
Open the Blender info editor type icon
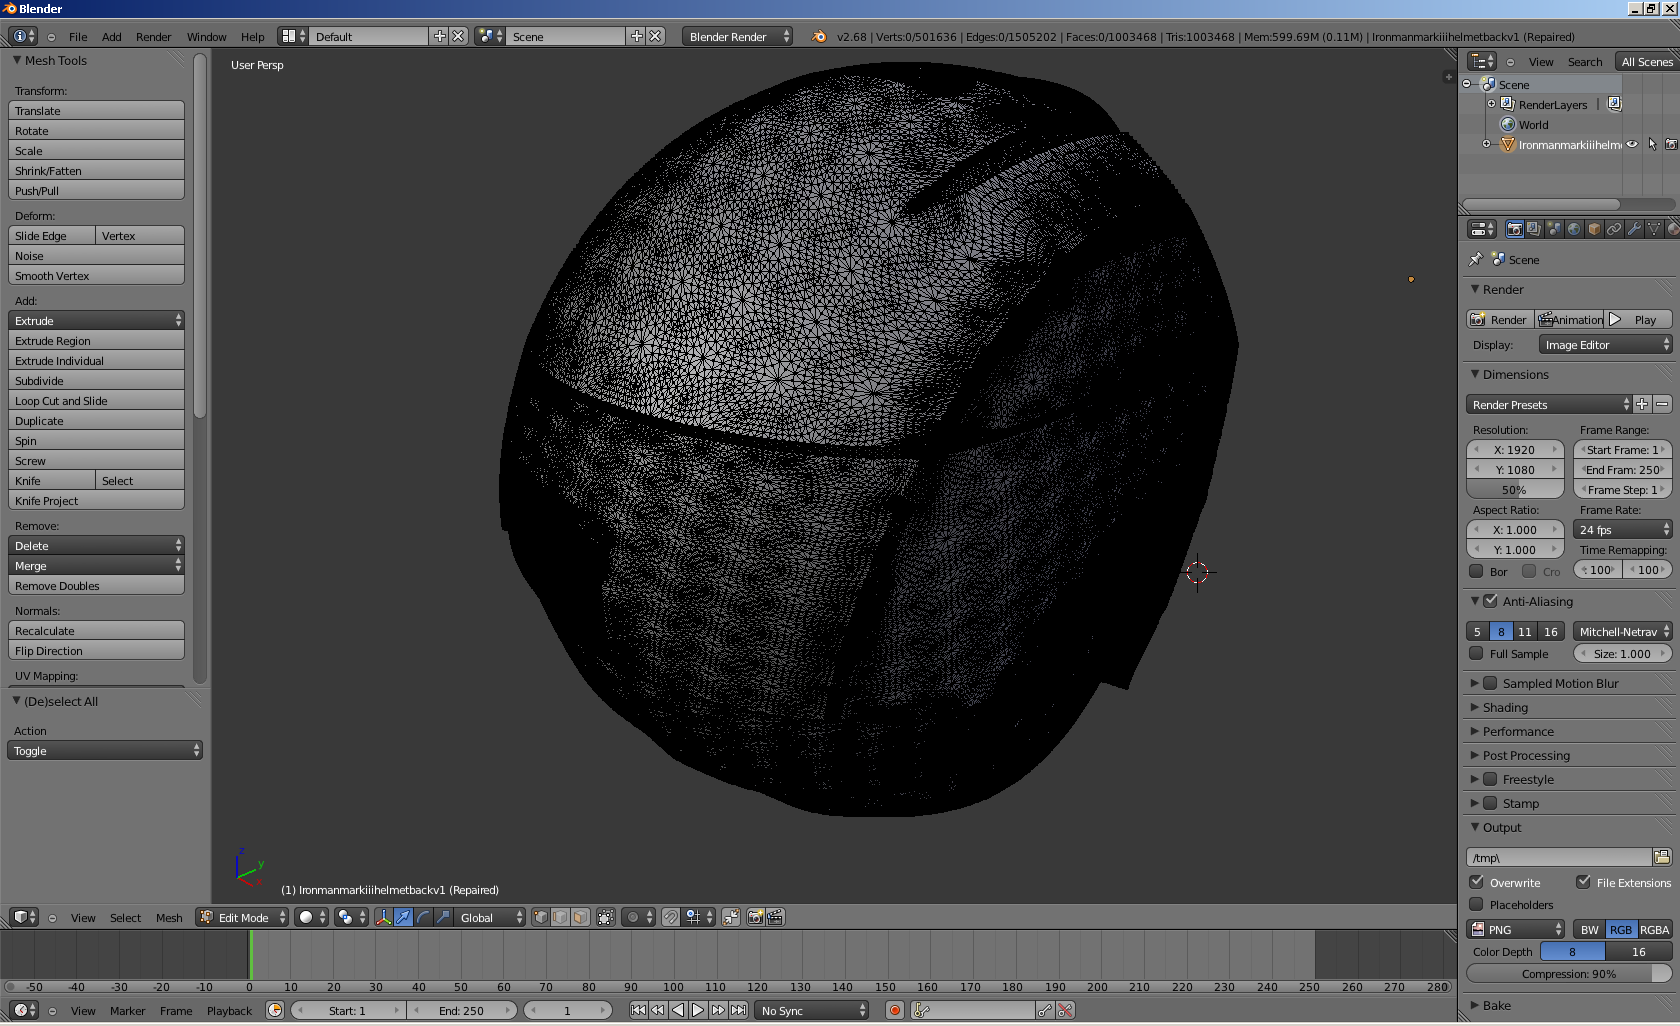coord(23,36)
